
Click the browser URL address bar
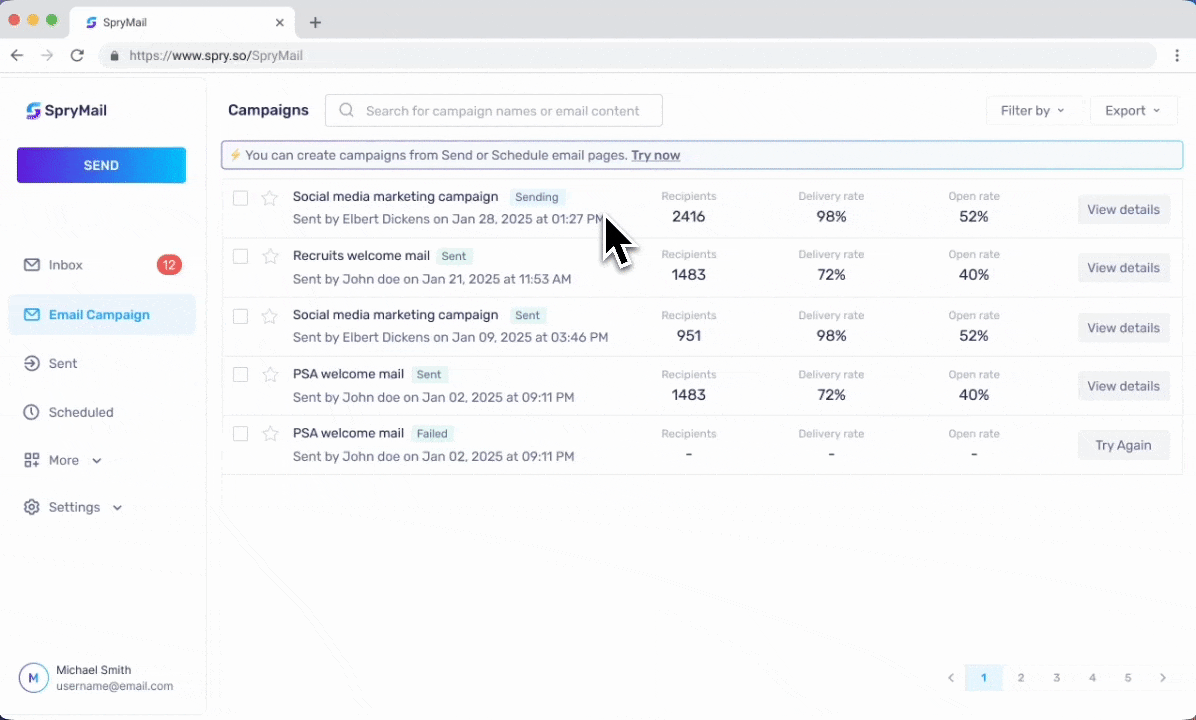[628, 56]
